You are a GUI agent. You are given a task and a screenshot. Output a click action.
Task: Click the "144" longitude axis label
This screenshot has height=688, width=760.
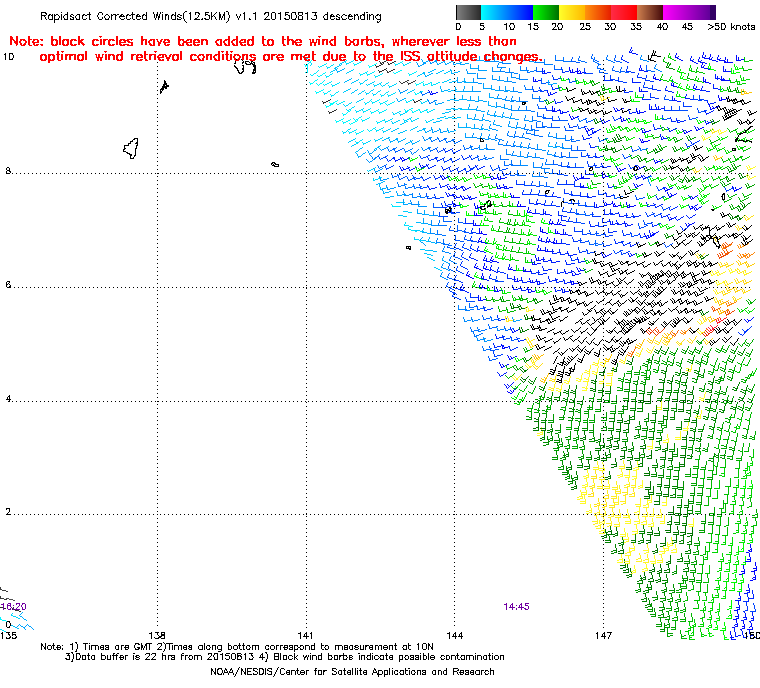455,635
